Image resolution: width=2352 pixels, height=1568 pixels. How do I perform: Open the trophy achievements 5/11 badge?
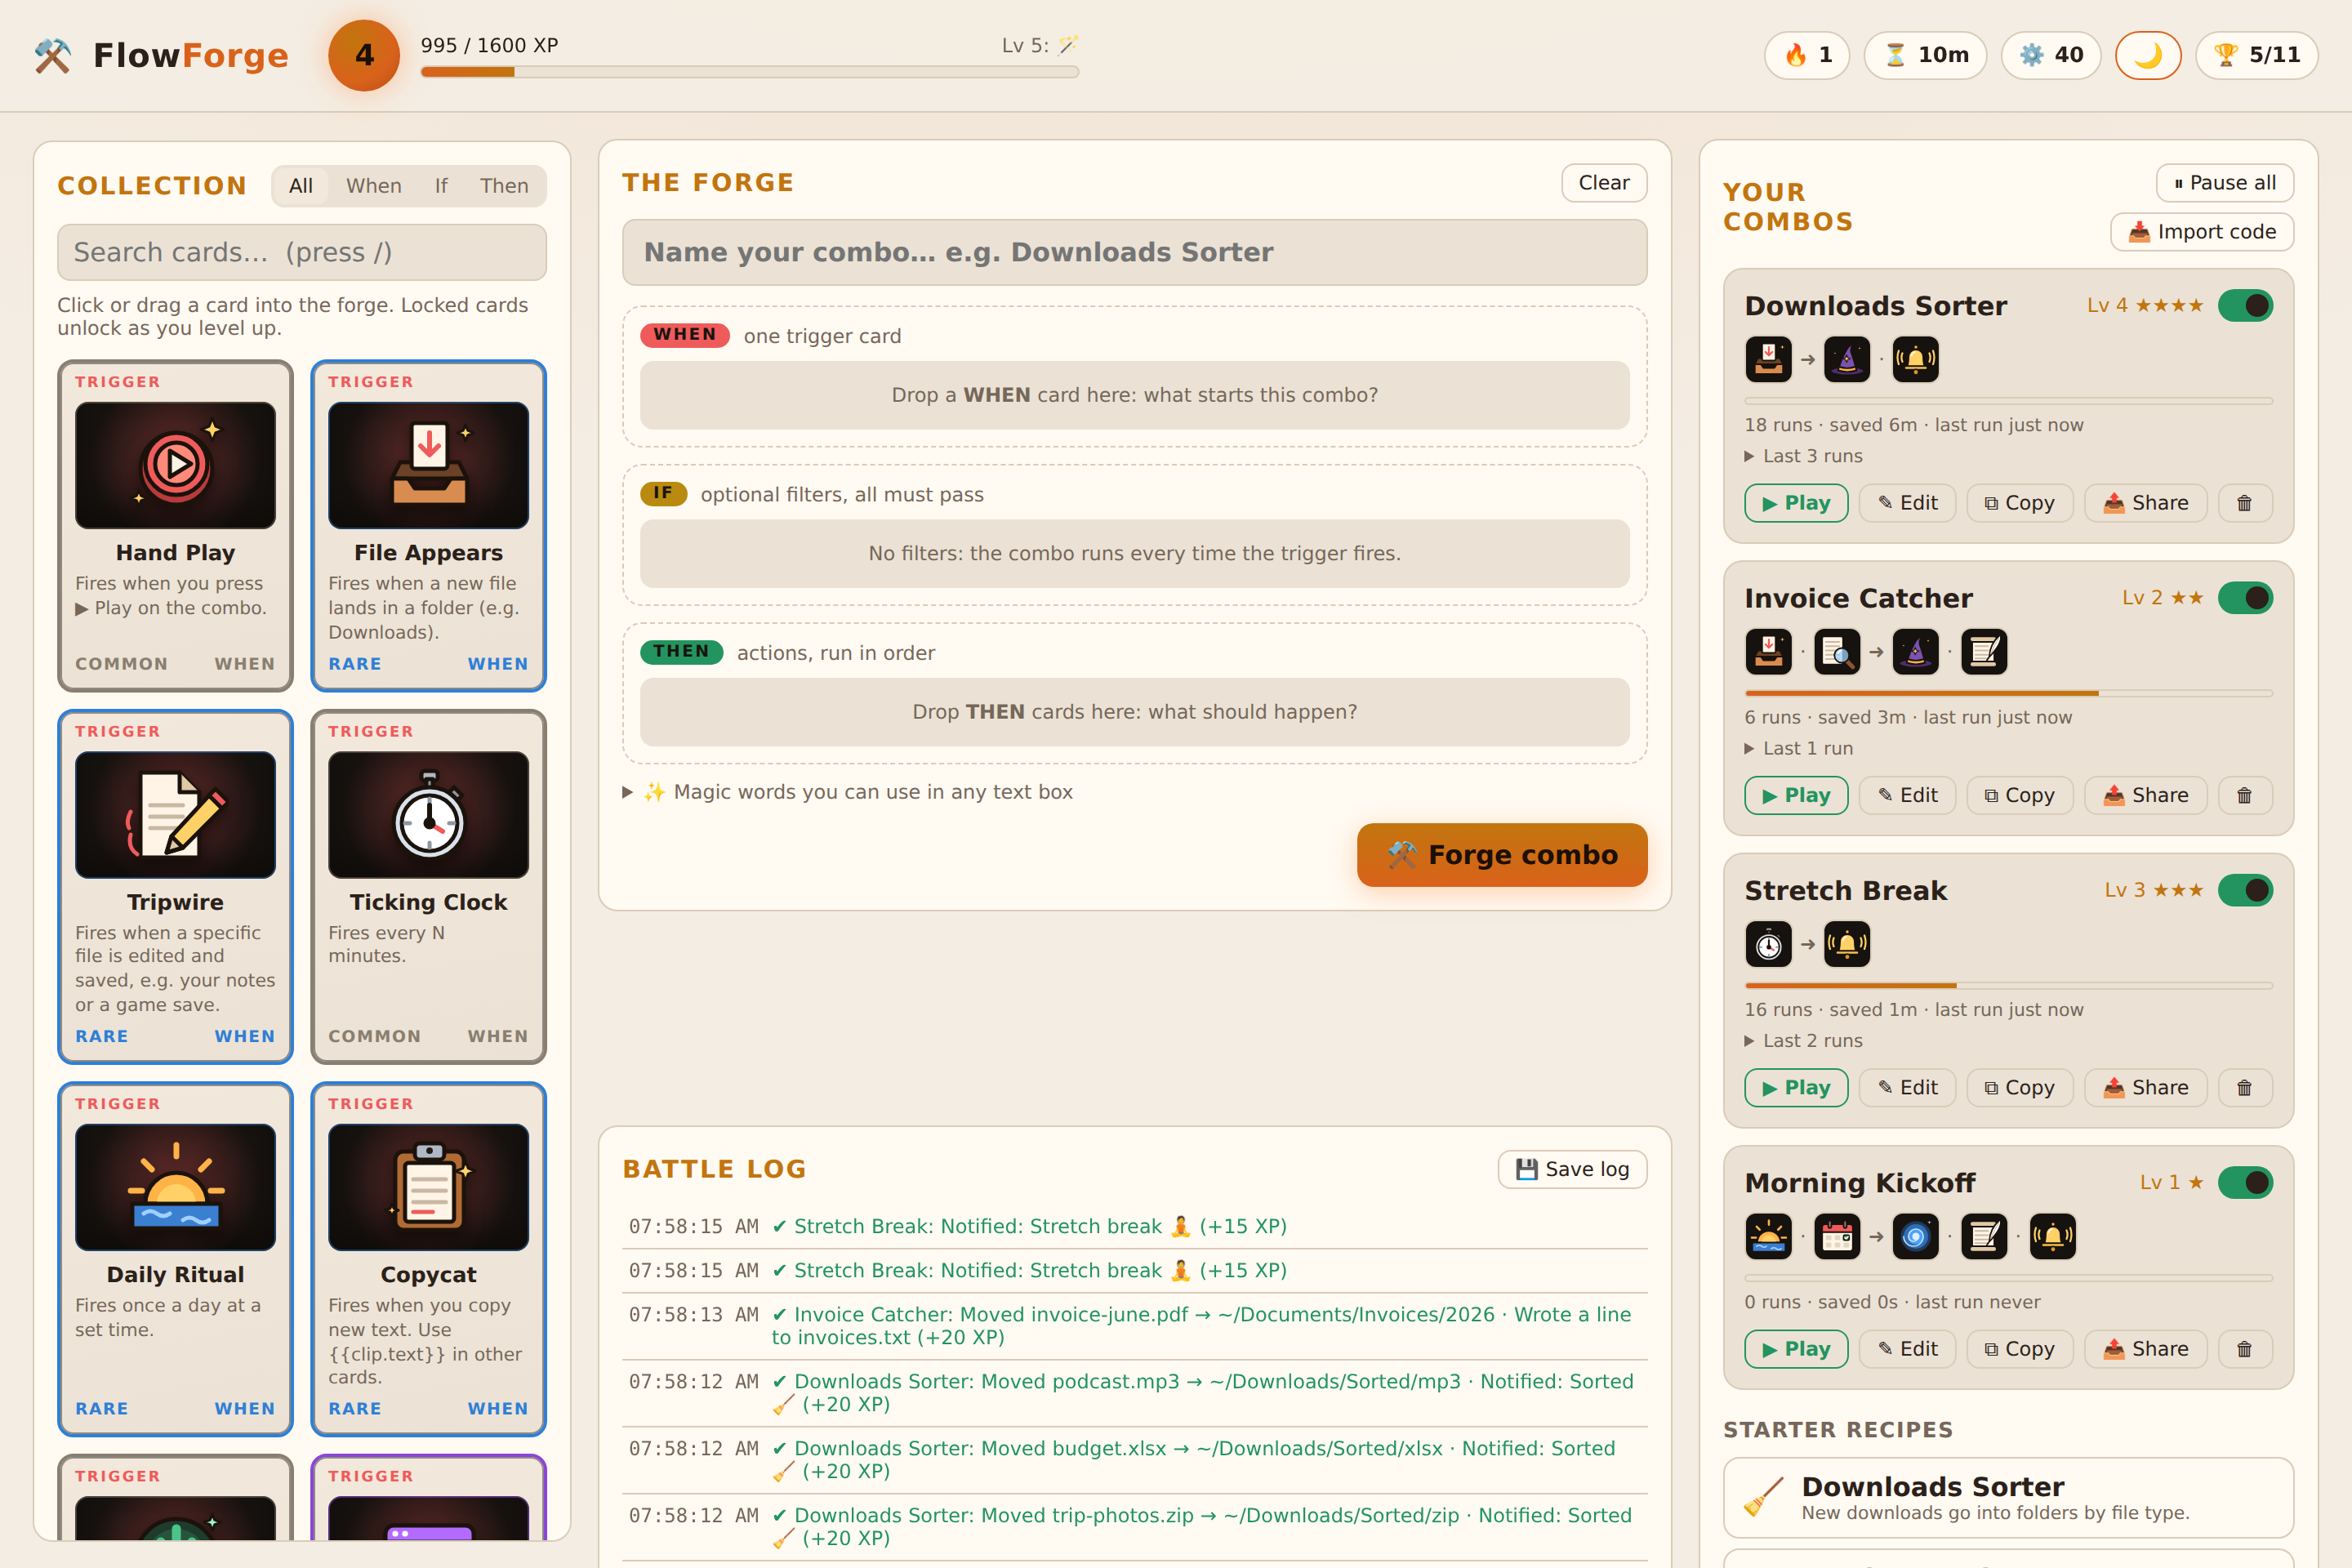tap(2257, 55)
